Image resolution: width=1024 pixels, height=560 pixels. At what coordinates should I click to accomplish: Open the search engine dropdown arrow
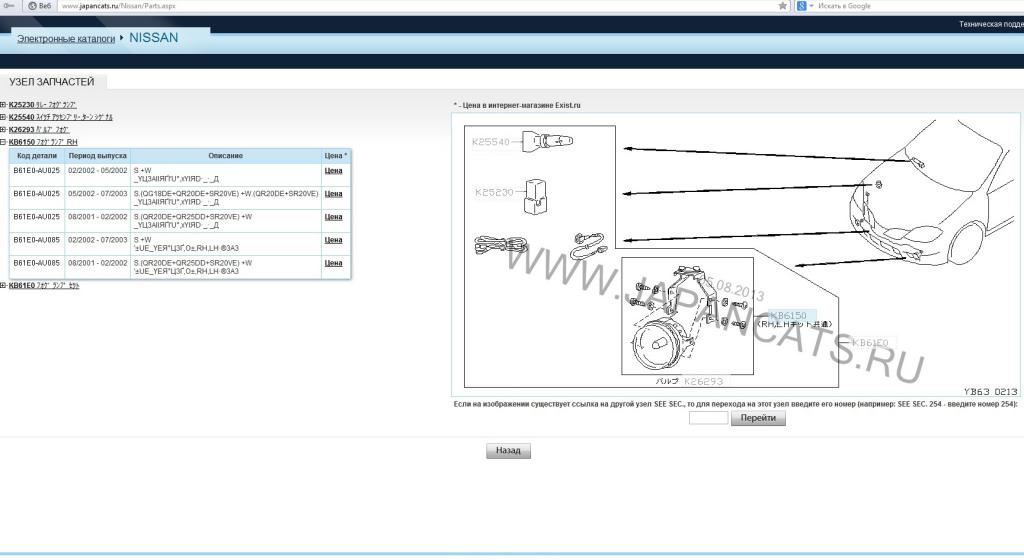click(811, 6)
